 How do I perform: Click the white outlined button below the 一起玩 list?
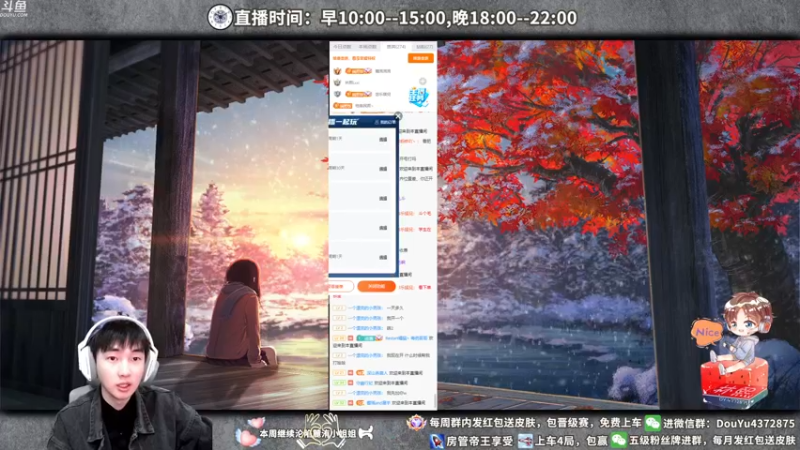pyautogui.click(x=341, y=287)
